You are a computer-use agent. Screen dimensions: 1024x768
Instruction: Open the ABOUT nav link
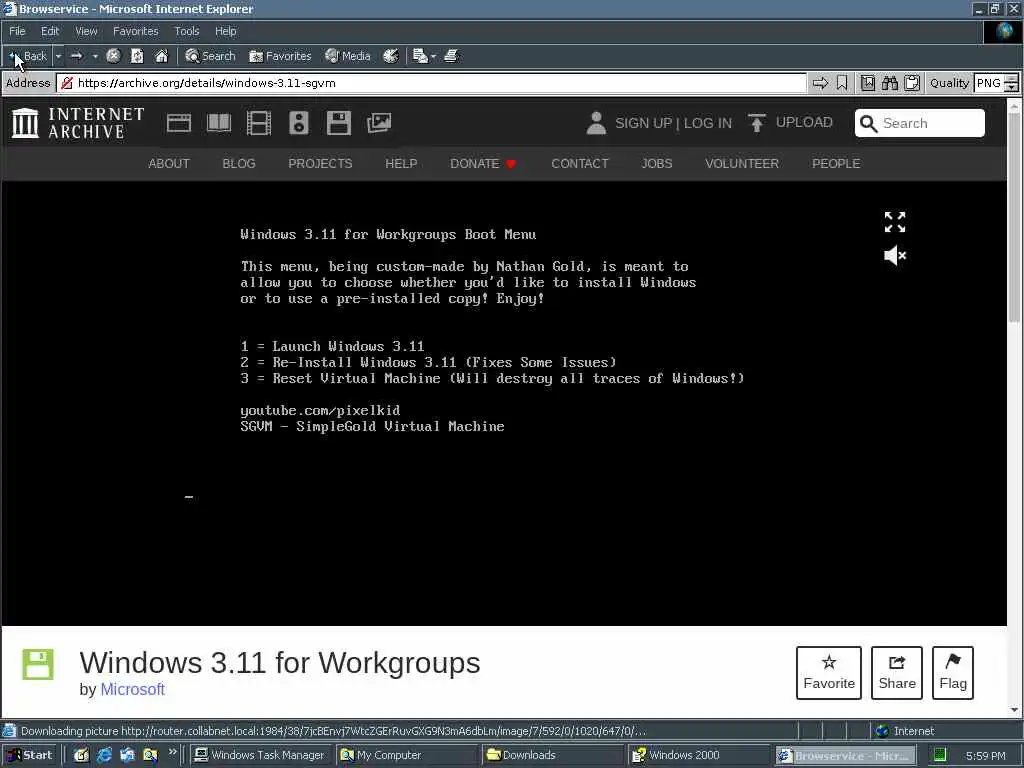point(168,163)
